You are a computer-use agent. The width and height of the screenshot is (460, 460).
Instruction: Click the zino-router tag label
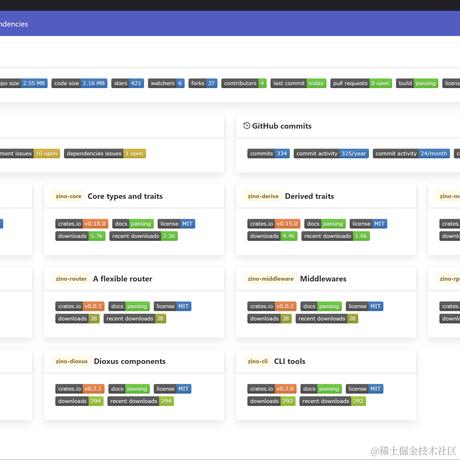71,279
